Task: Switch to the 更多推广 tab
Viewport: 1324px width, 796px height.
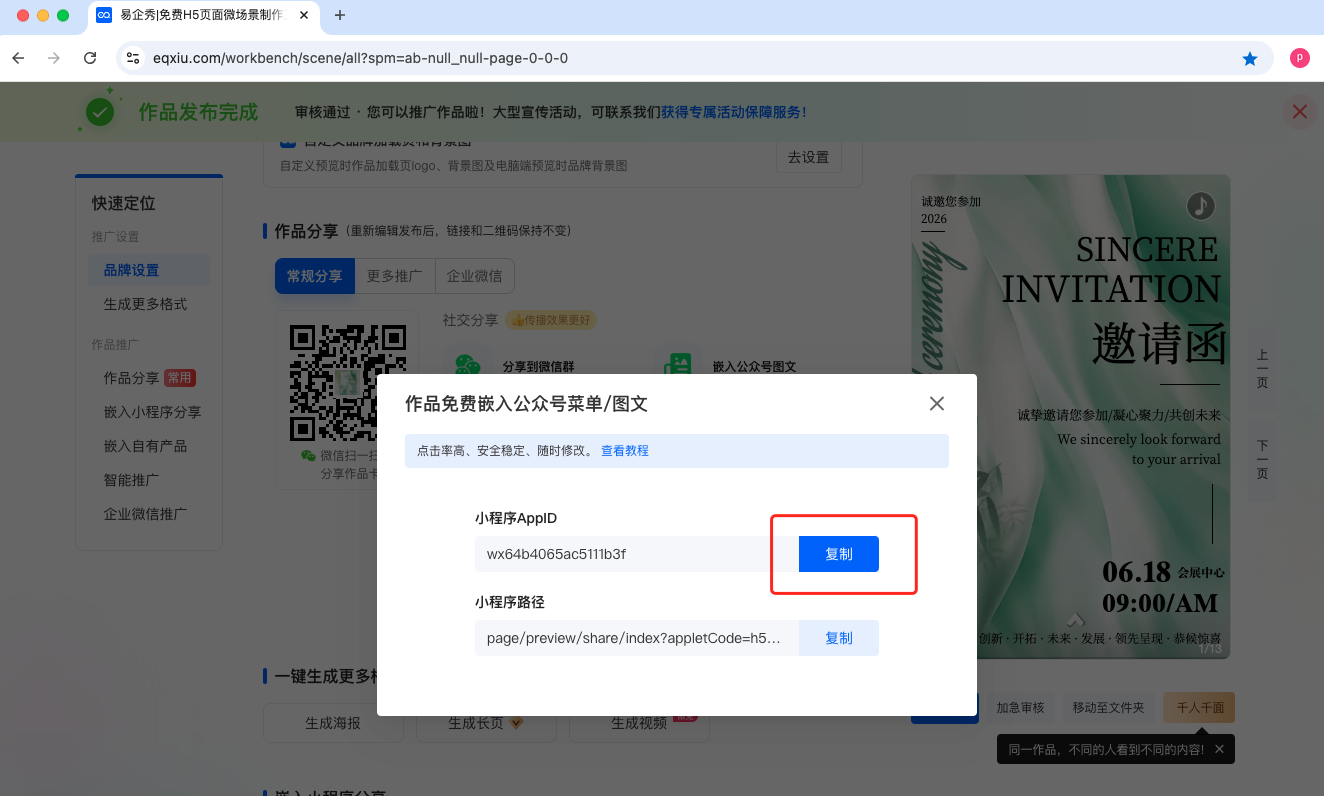Action: click(x=394, y=276)
